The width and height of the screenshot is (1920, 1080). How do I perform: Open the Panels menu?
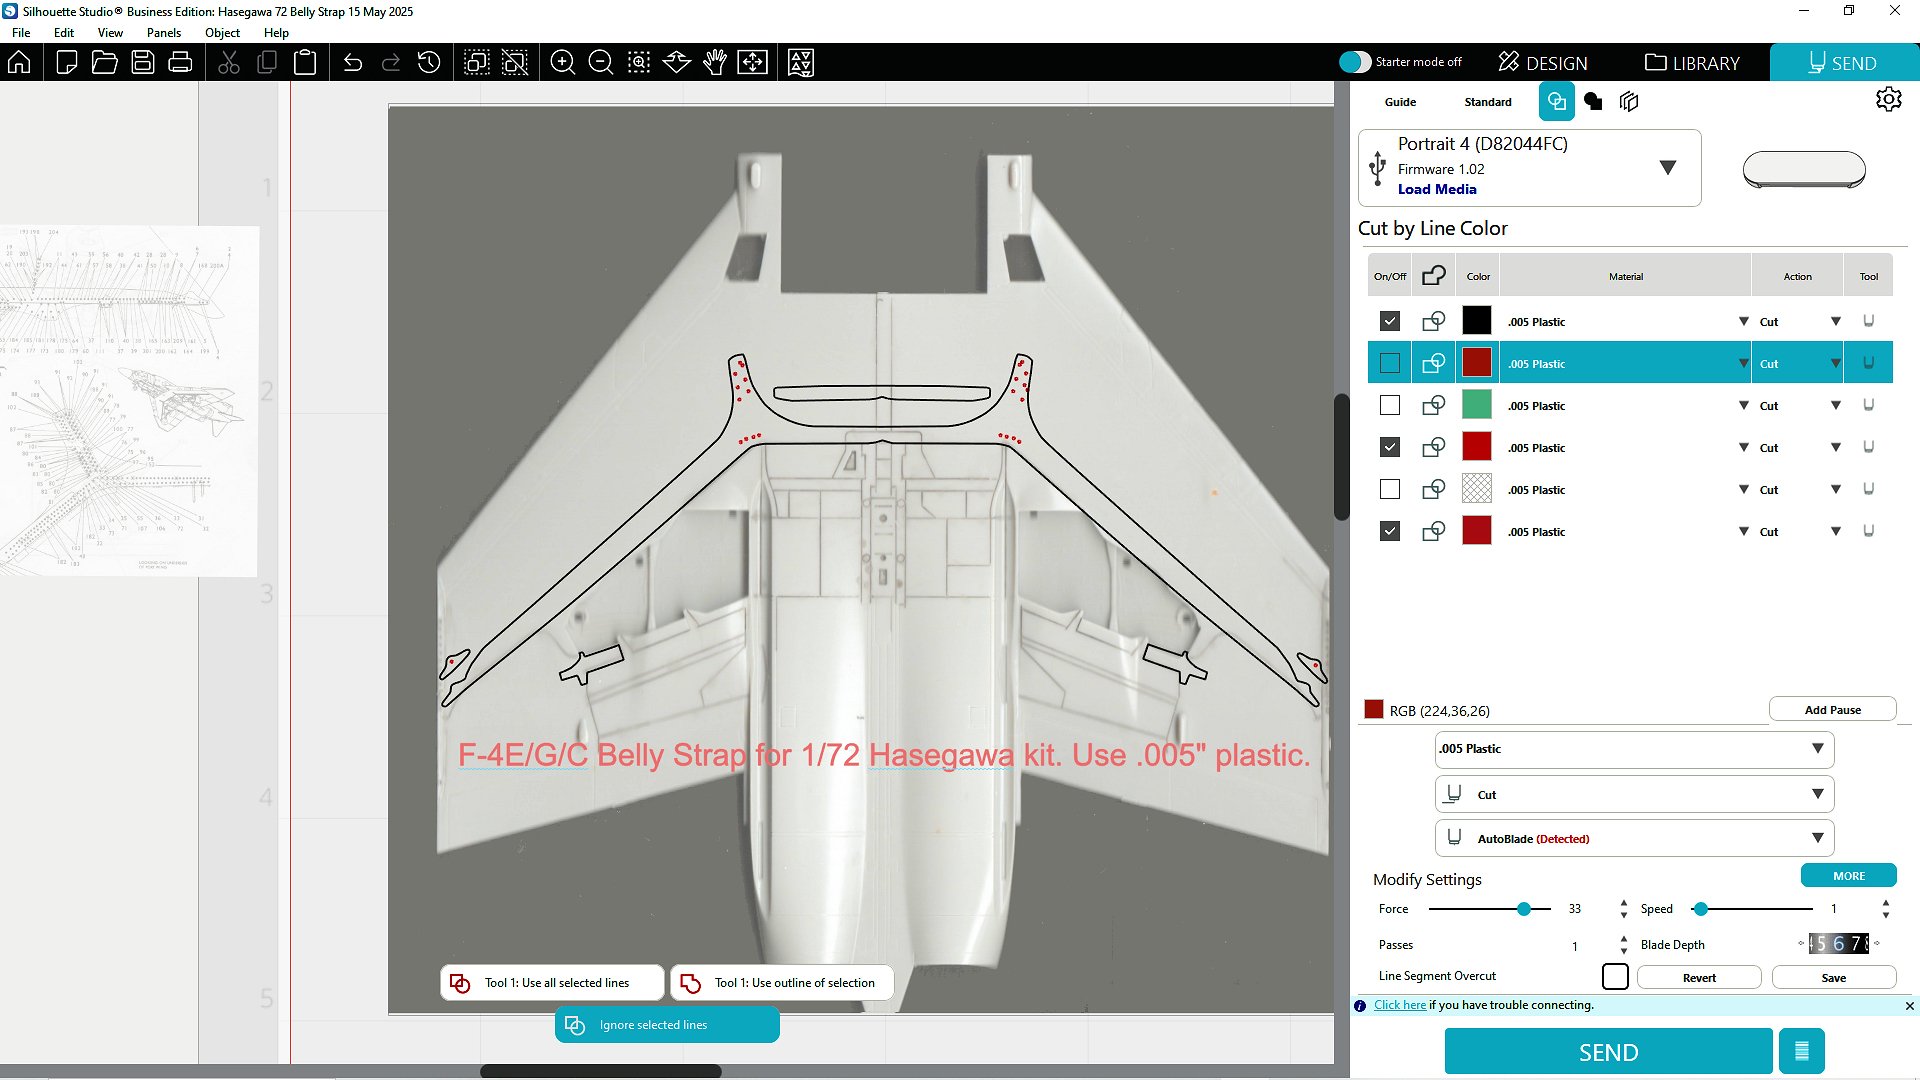(164, 32)
